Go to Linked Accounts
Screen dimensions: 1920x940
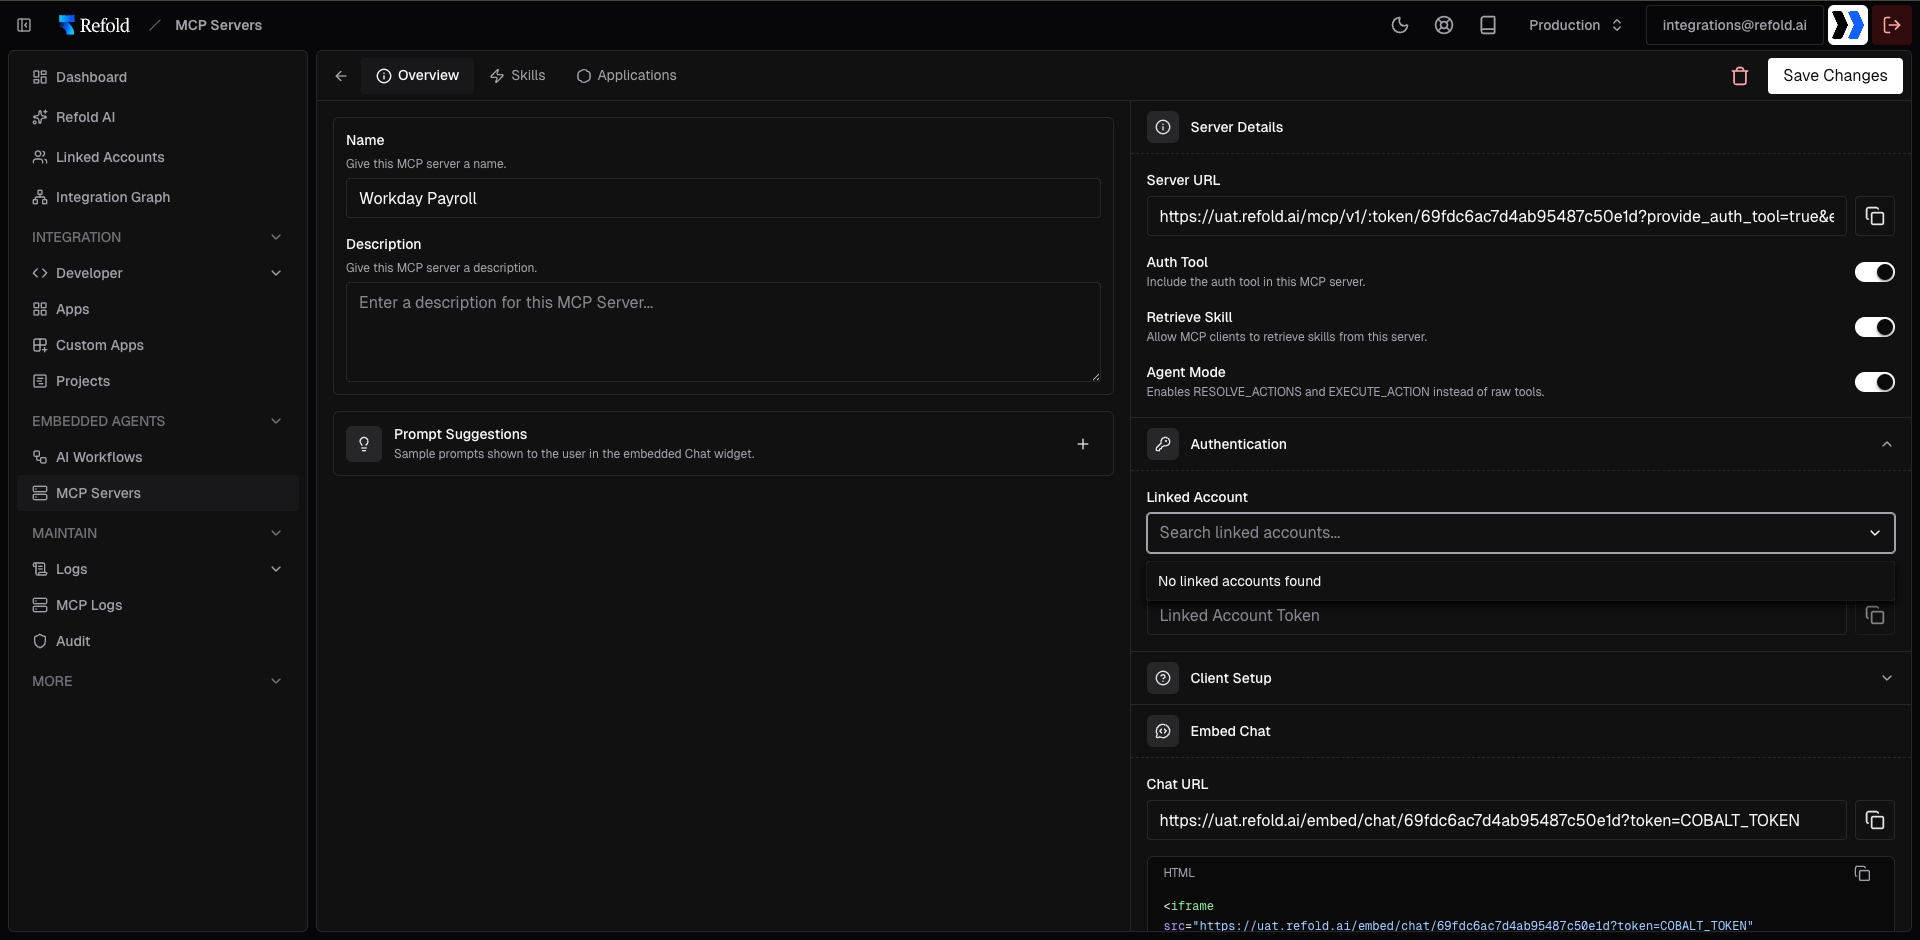[x=158, y=157]
